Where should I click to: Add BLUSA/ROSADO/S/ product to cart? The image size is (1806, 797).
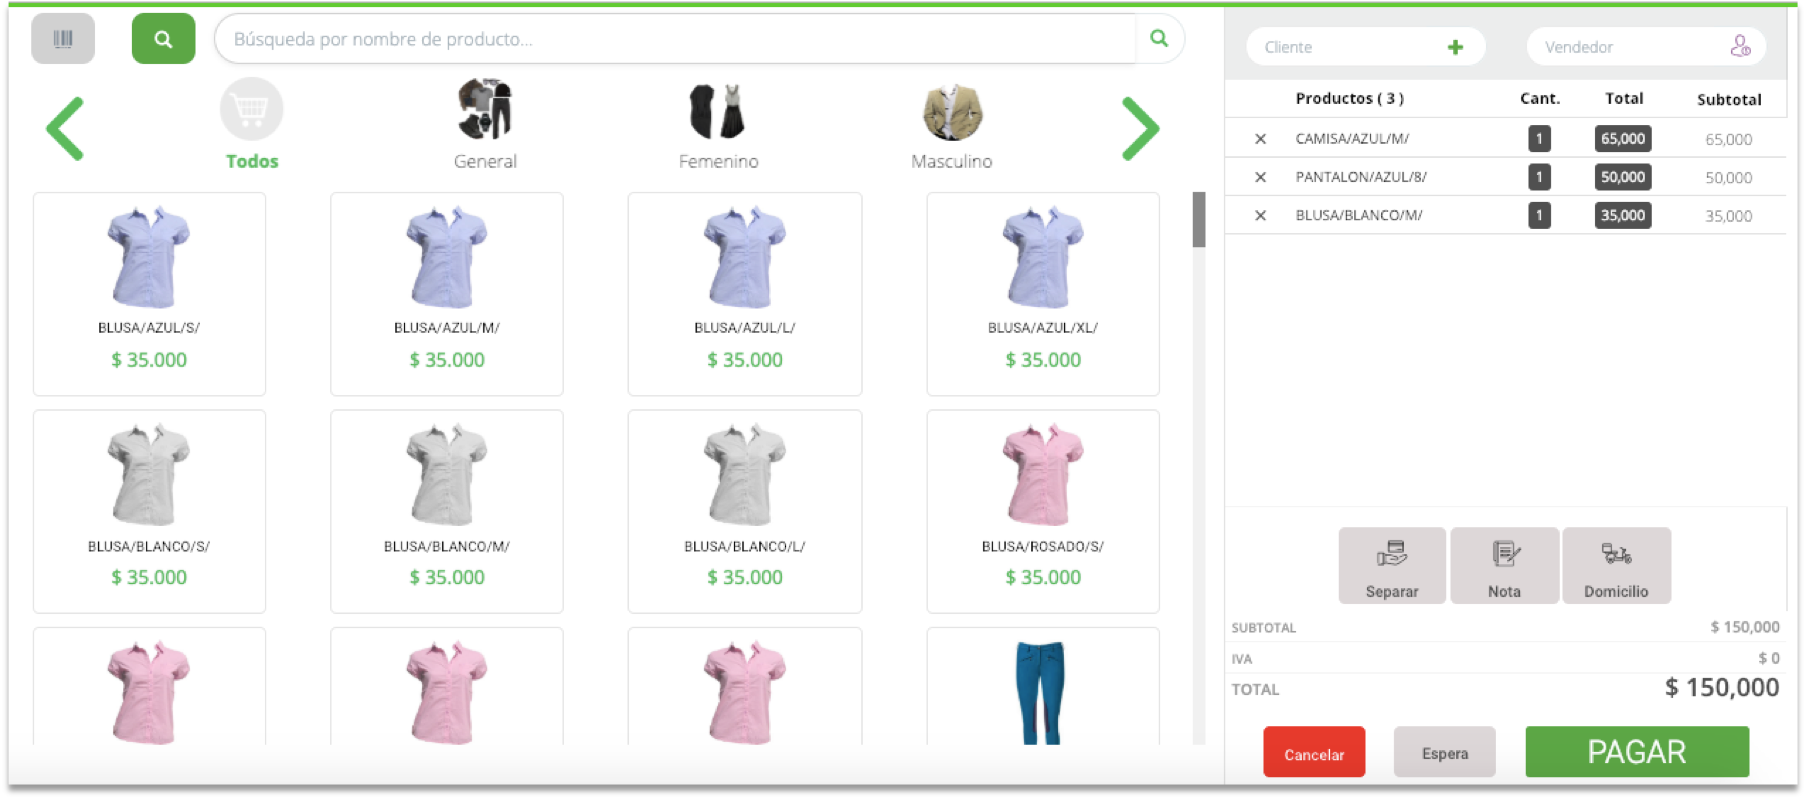1043,511
